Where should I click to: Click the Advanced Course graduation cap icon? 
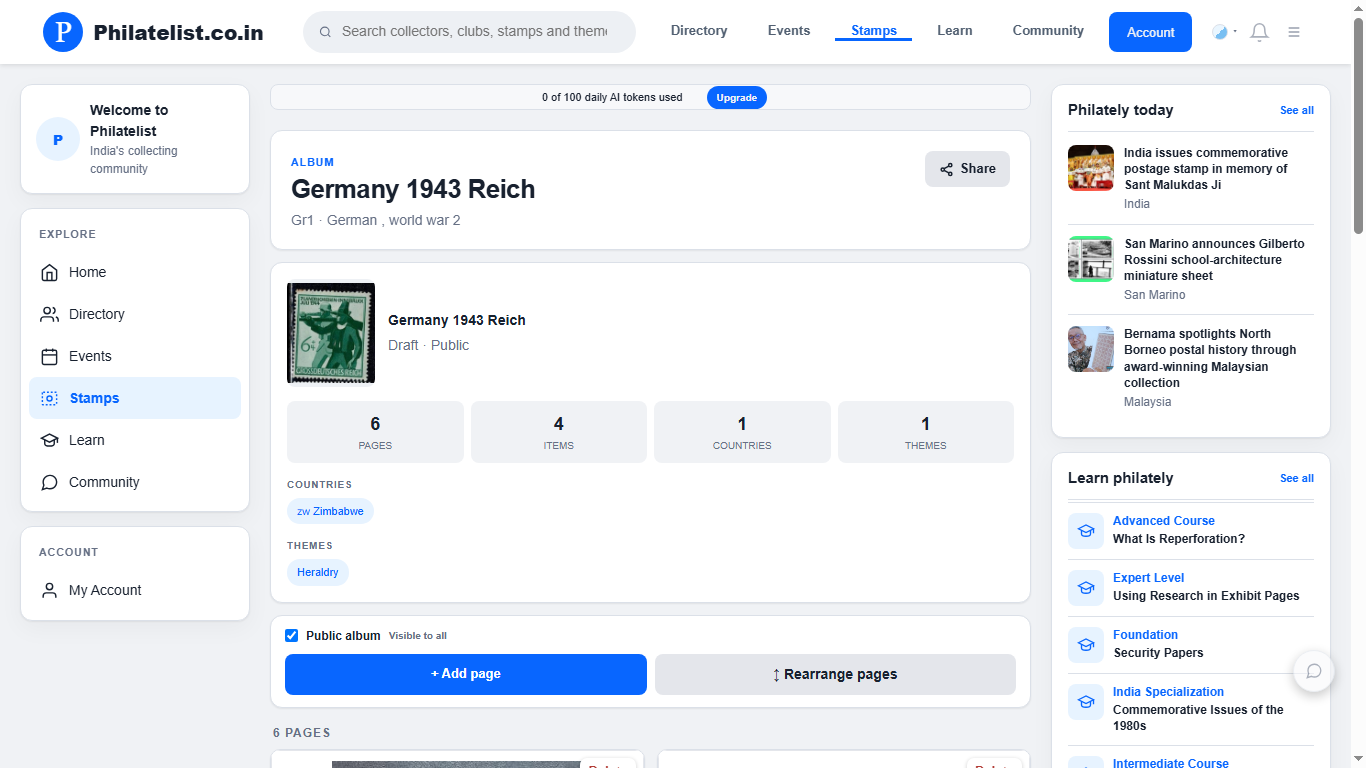[x=1086, y=531]
